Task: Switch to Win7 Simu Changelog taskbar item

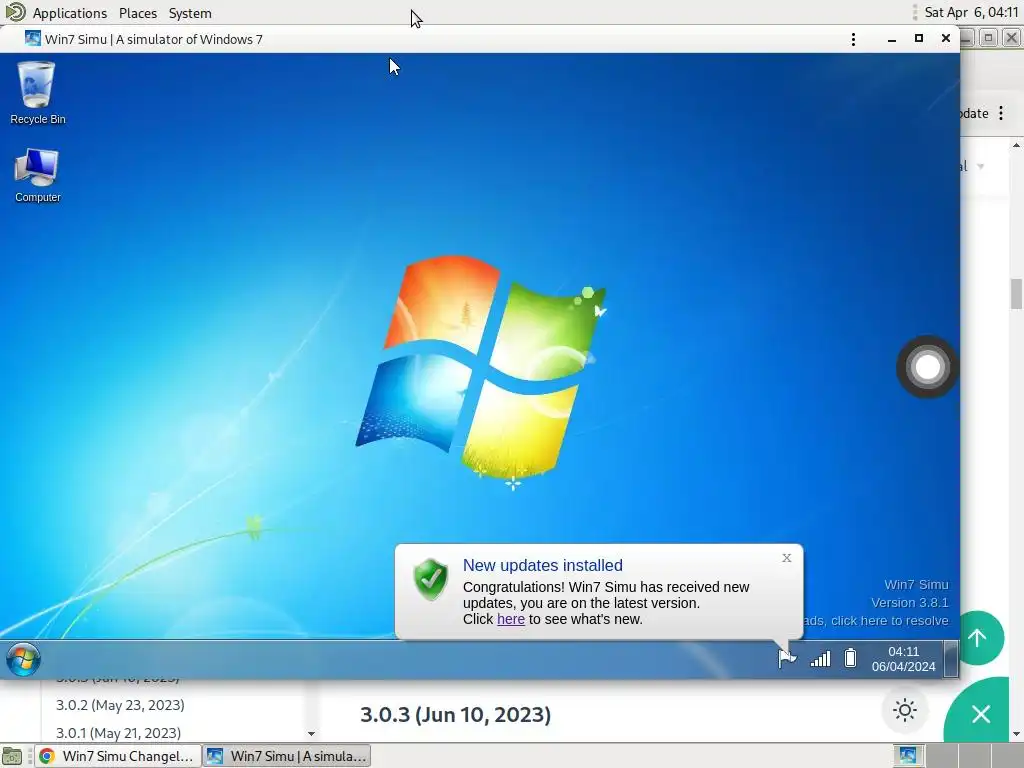Action: click(117, 756)
